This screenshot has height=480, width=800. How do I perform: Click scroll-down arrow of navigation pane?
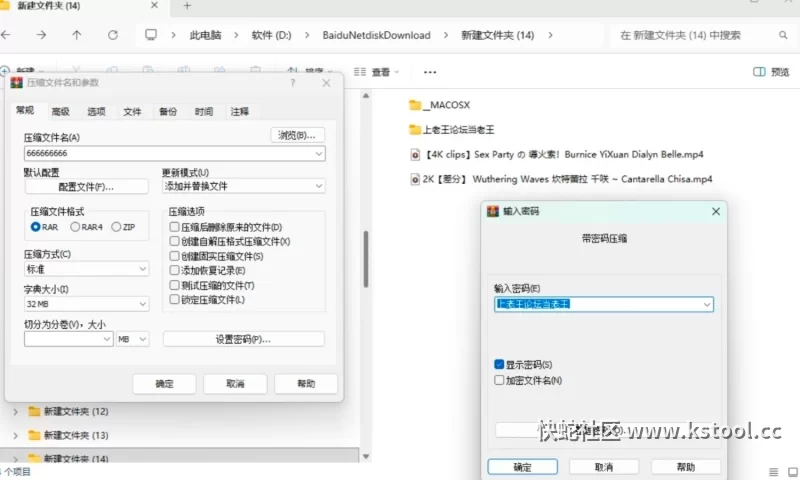pyautogui.click(x=366, y=456)
